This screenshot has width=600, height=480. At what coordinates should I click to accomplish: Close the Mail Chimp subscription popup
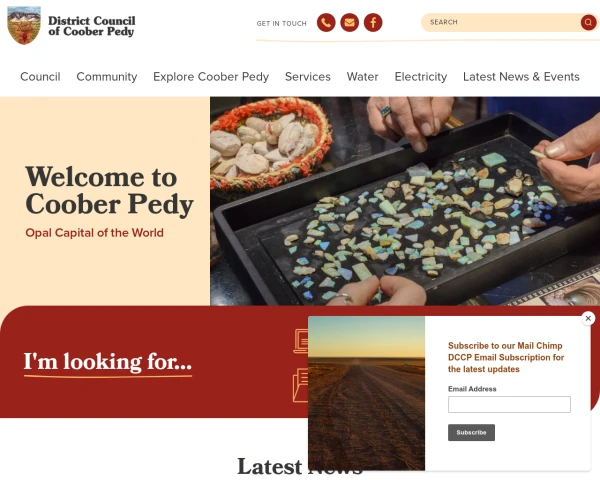[588, 318]
